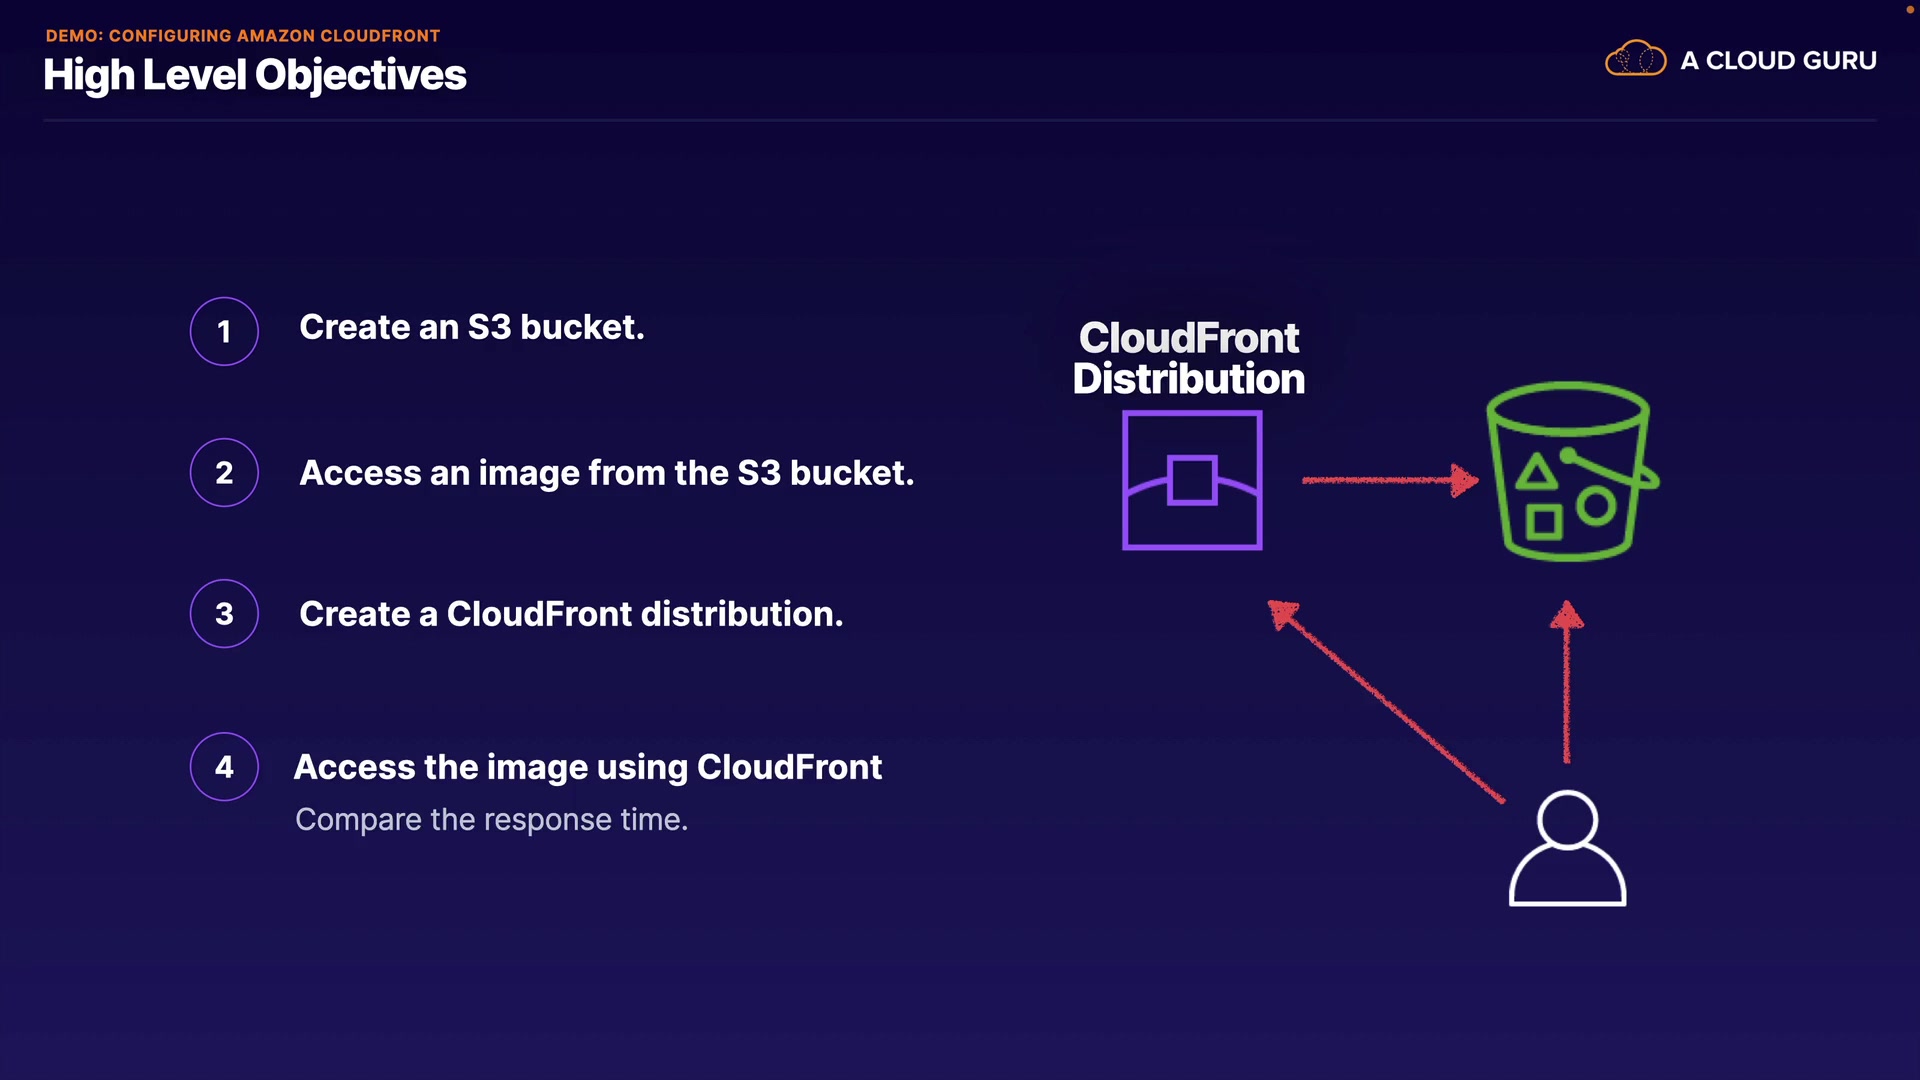
Task: Select "Access an image from the S3 bucket." text
Action: (607, 473)
